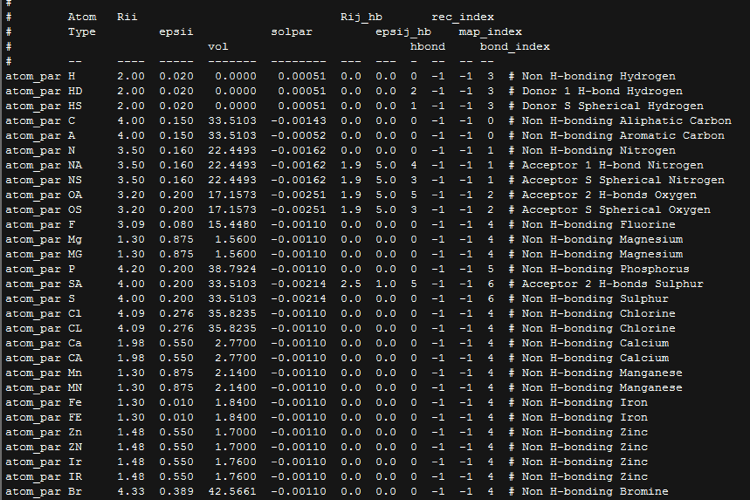Click atom type 'Ca' in mixed case
The width and height of the screenshot is (750, 500).
coord(75,344)
